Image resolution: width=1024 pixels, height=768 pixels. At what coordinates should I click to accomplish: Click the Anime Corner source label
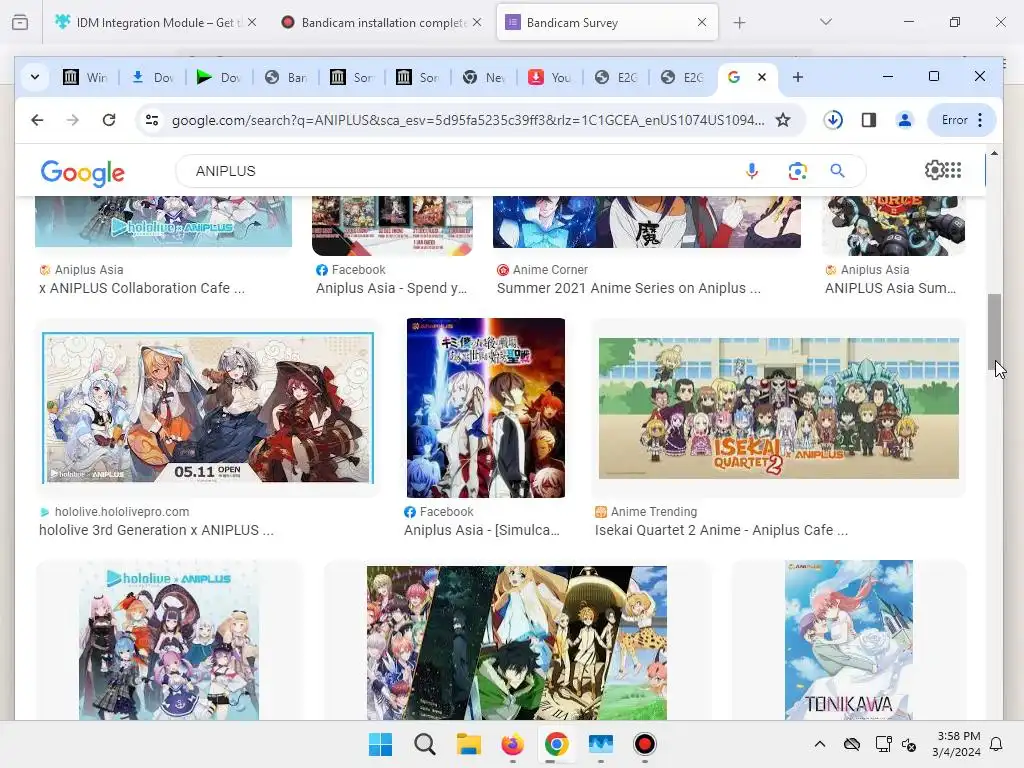(550, 270)
